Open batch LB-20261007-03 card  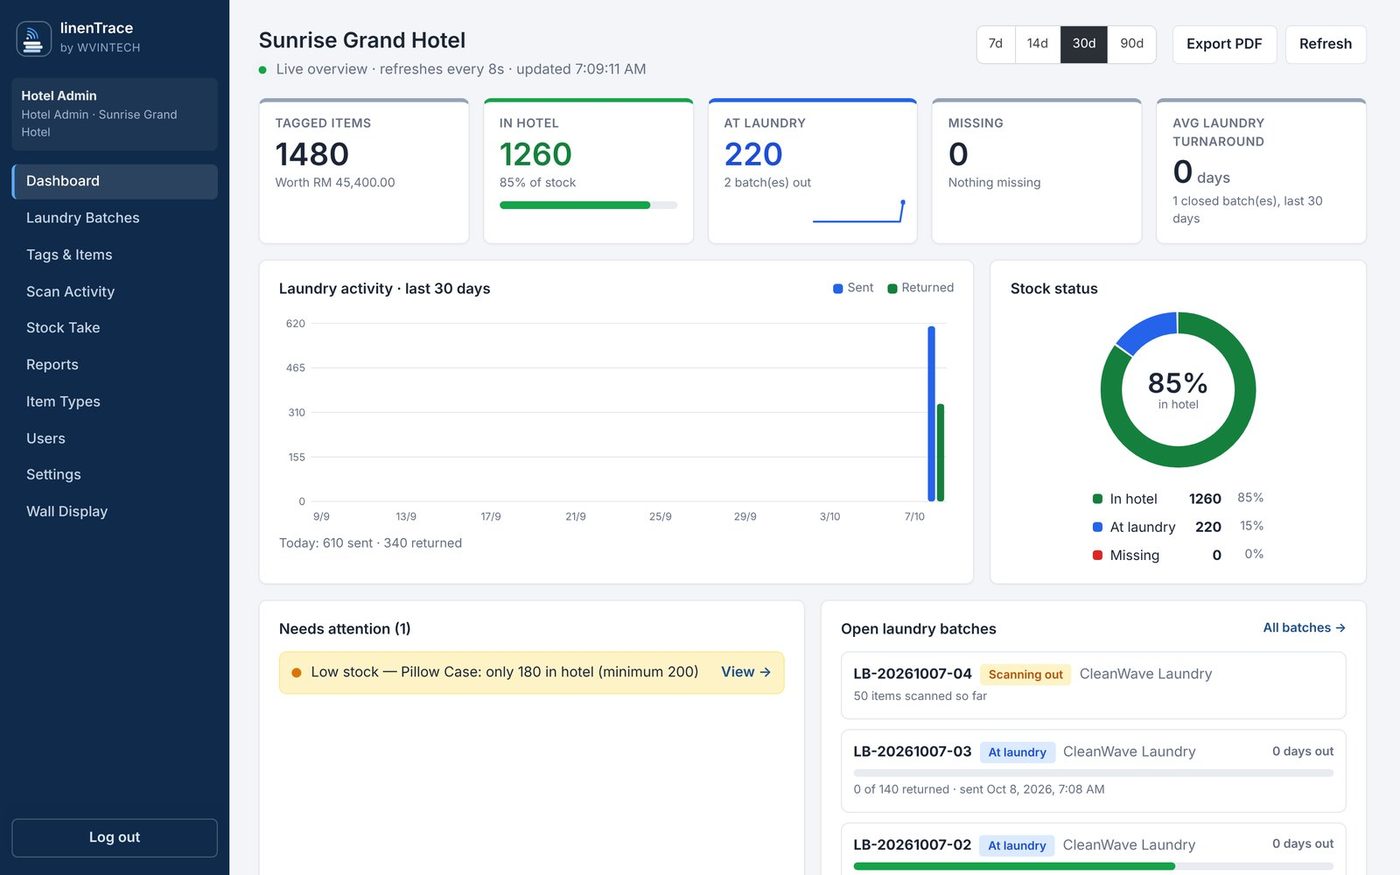point(1093,771)
